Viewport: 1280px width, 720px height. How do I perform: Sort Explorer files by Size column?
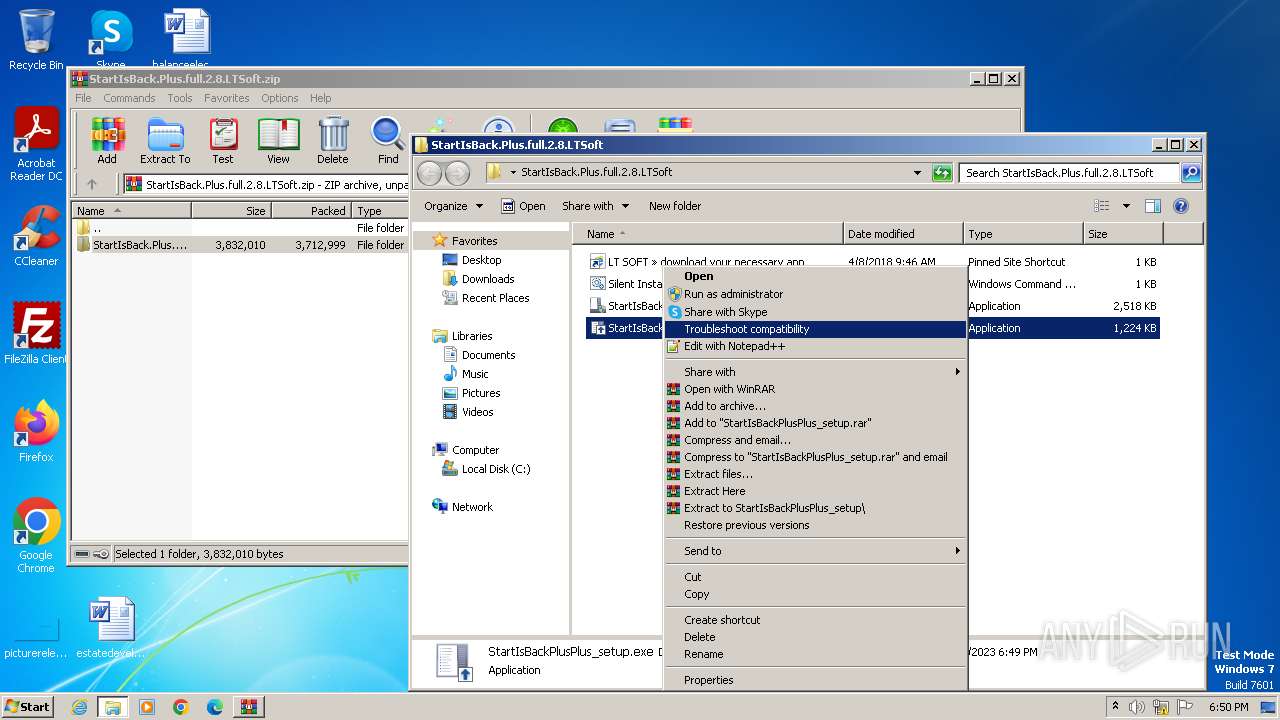pyautogui.click(x=1123, y=234)
